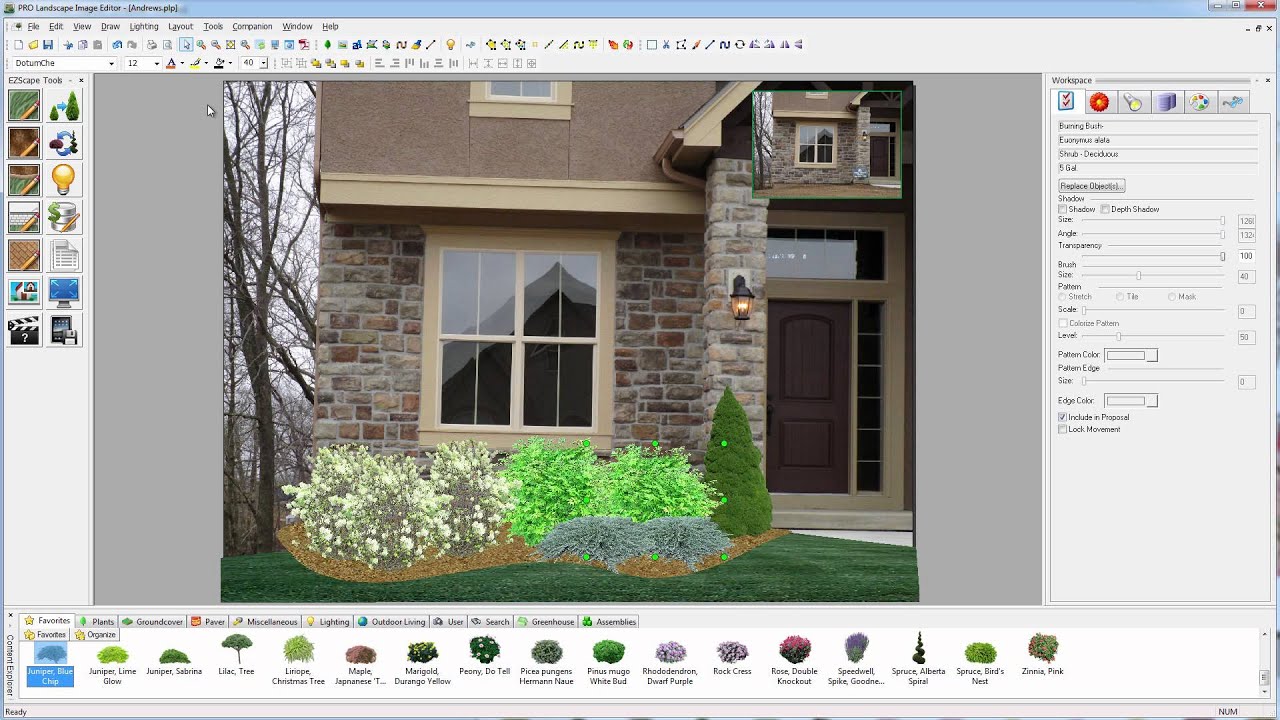Open the color palette workspace tab icon

coord(1199,102)
